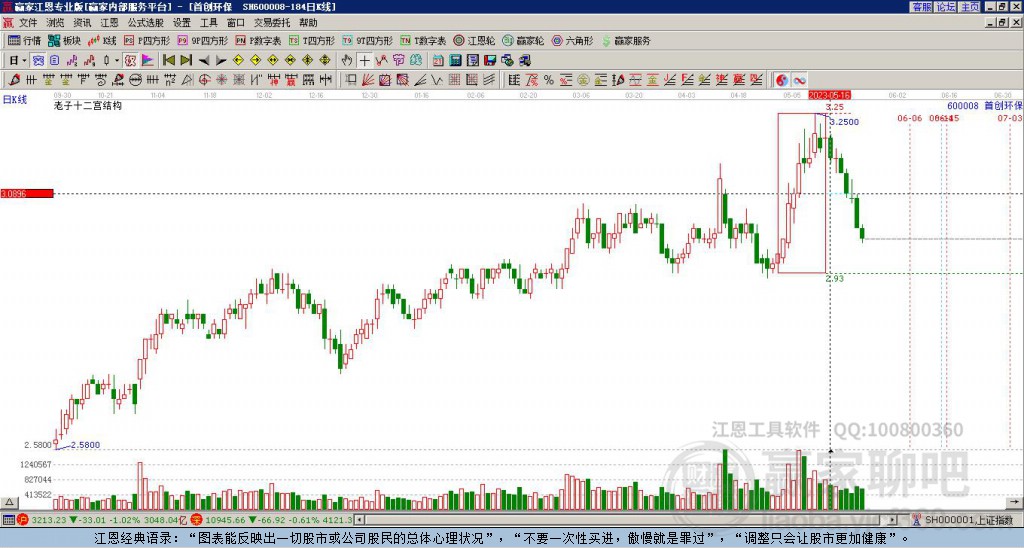Toggle the yin-yang icon
Image resolution: width=1024 pixels, height=548 pixels.
pyautogui.click(x=782, y=80)
